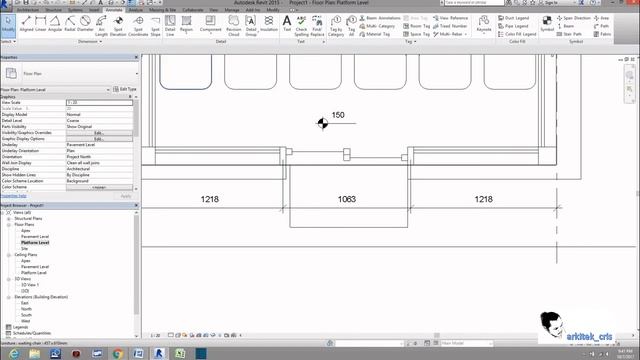Collapse the Elevations (Building Elevation) node
This screenshot has height=360, width=640.
tap(9, 297)
